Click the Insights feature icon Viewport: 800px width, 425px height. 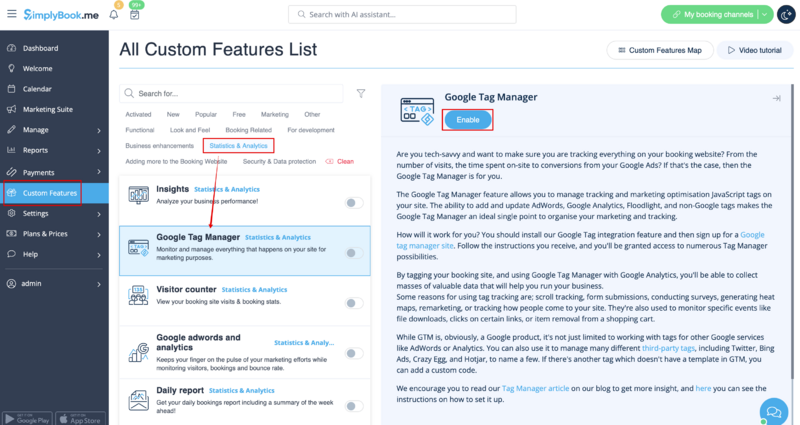tap(139, 195)
